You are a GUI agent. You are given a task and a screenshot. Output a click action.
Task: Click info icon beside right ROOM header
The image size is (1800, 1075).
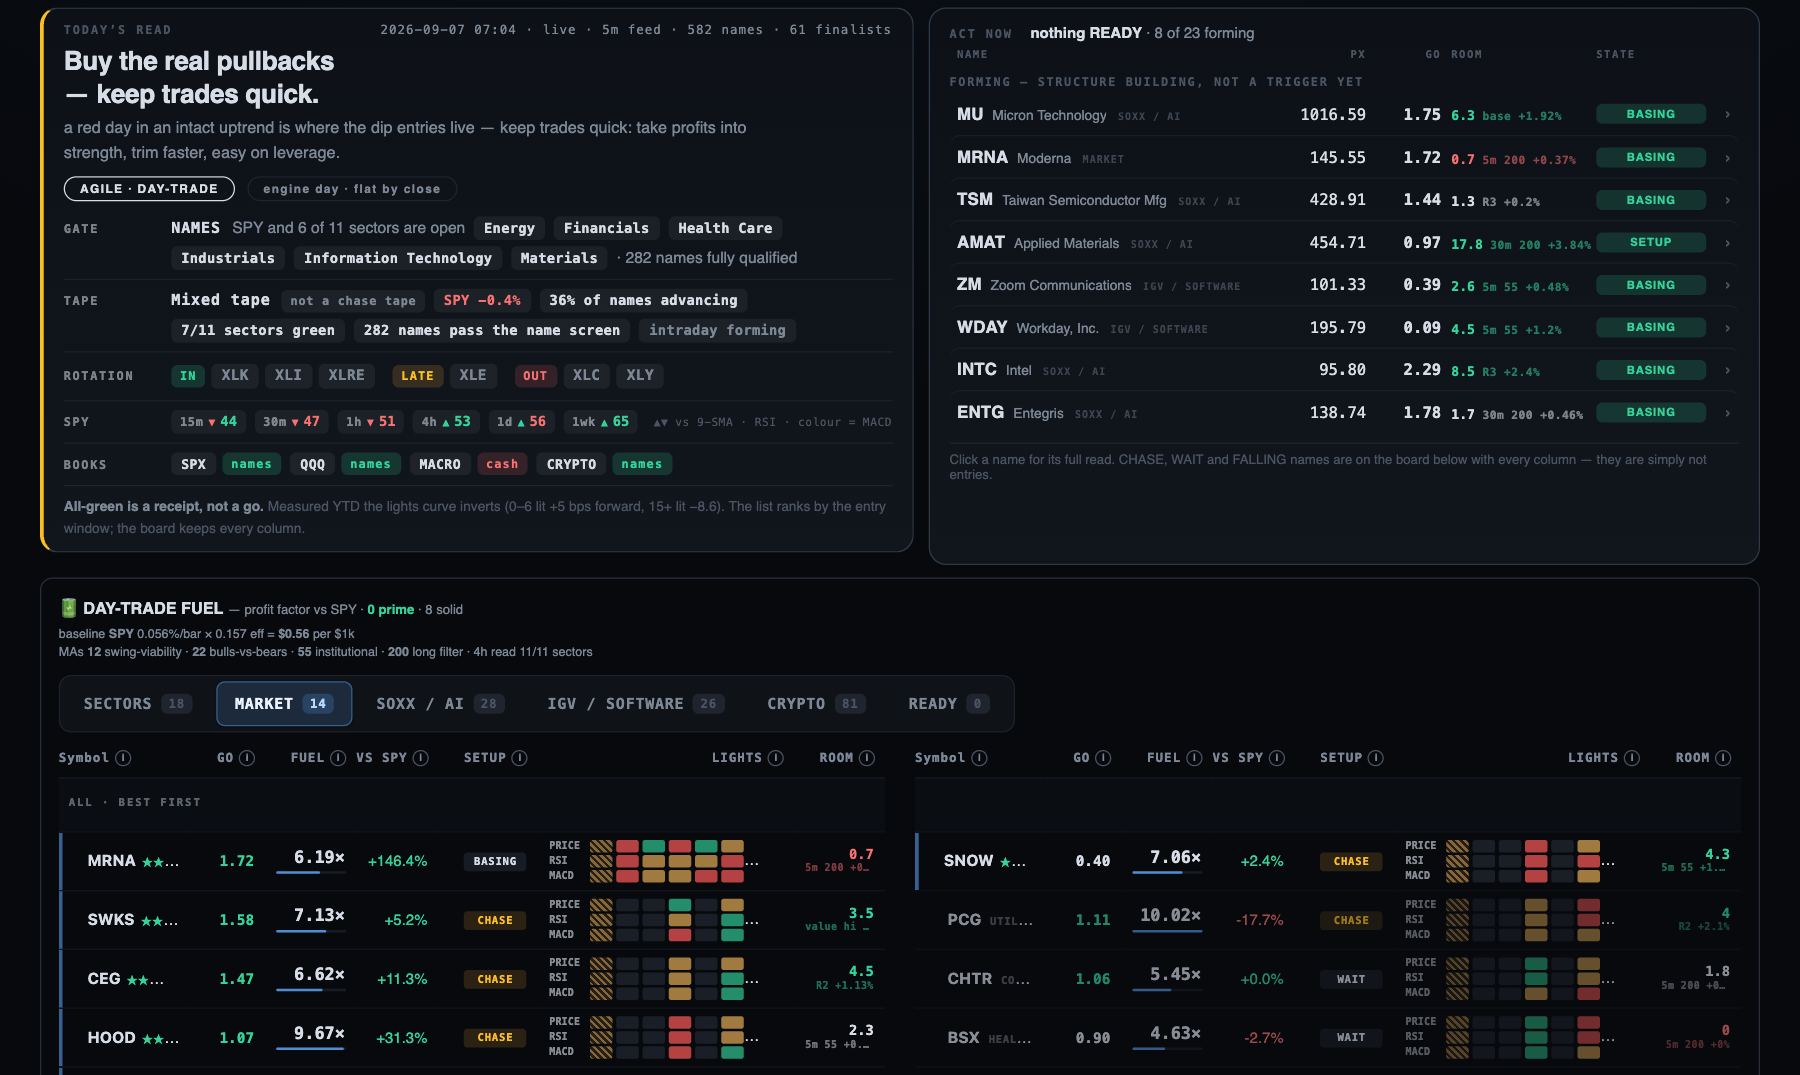pos(1723,758)
